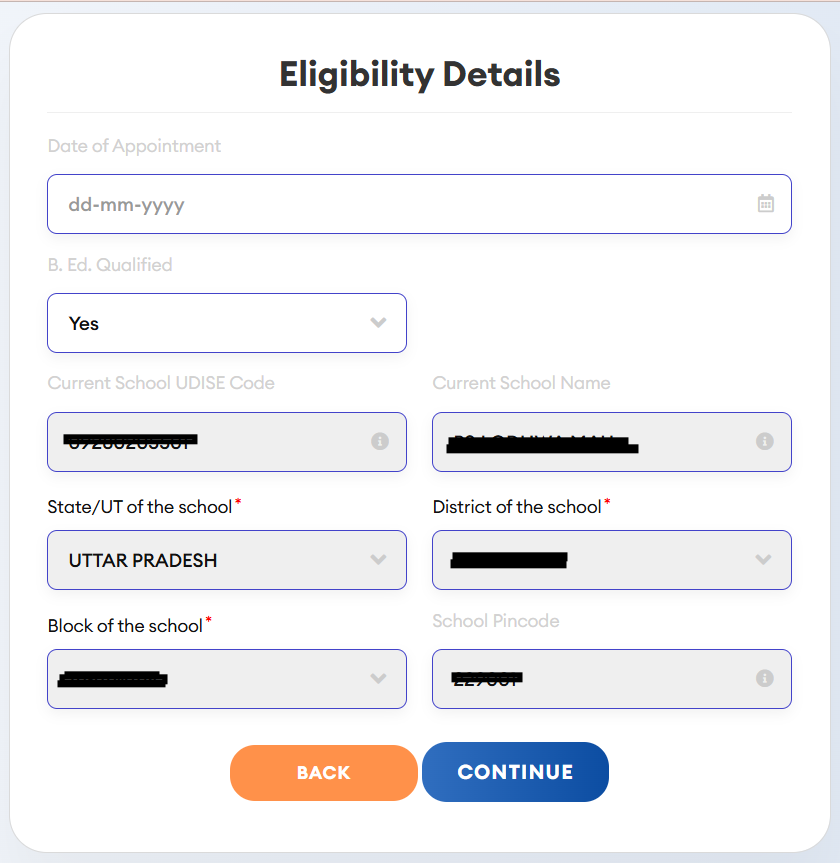The width and height of the screenshot is (840, 863).
Task: Click the Current School Name field
Action: pos(595,441)
